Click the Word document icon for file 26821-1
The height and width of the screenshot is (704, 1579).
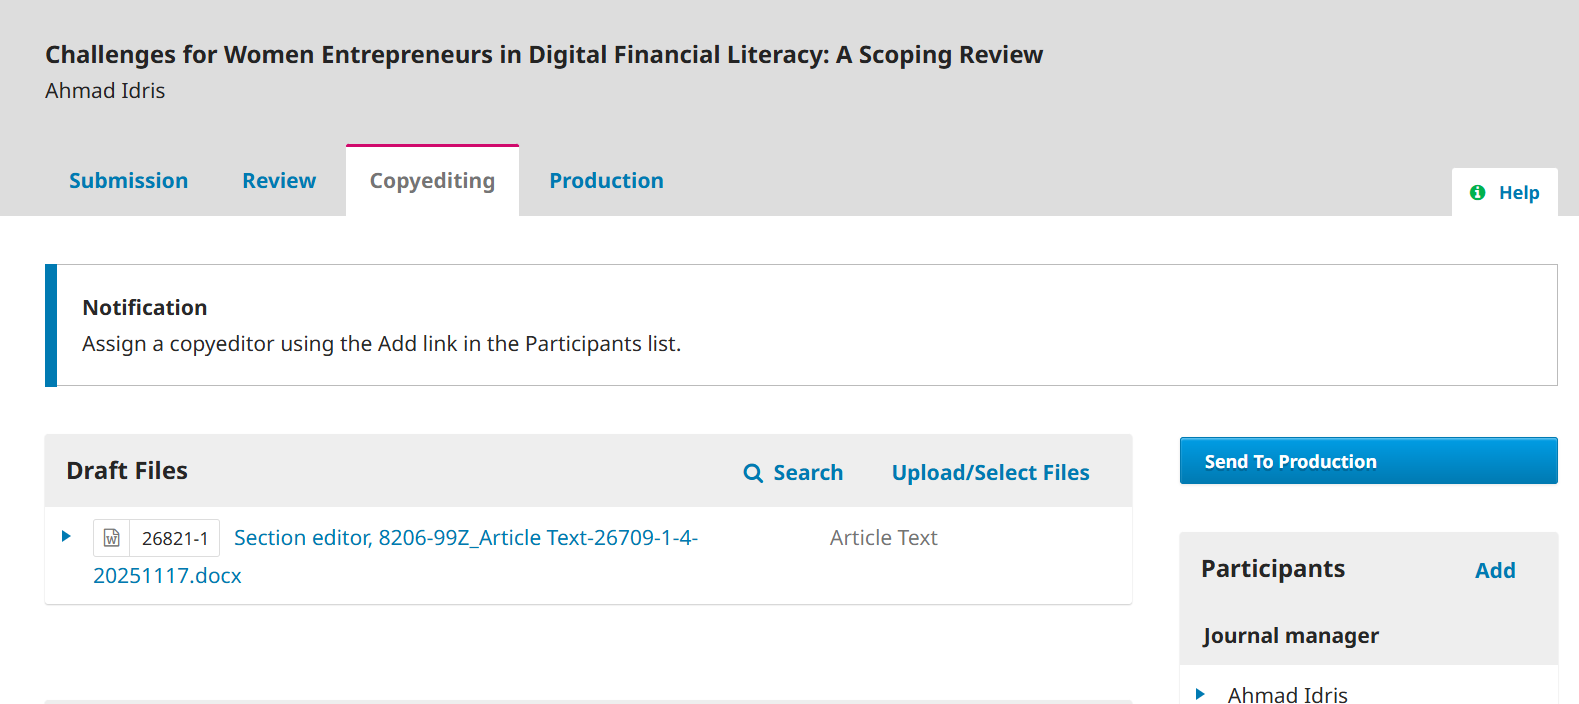pyautogui.click(x=112, y=538)
